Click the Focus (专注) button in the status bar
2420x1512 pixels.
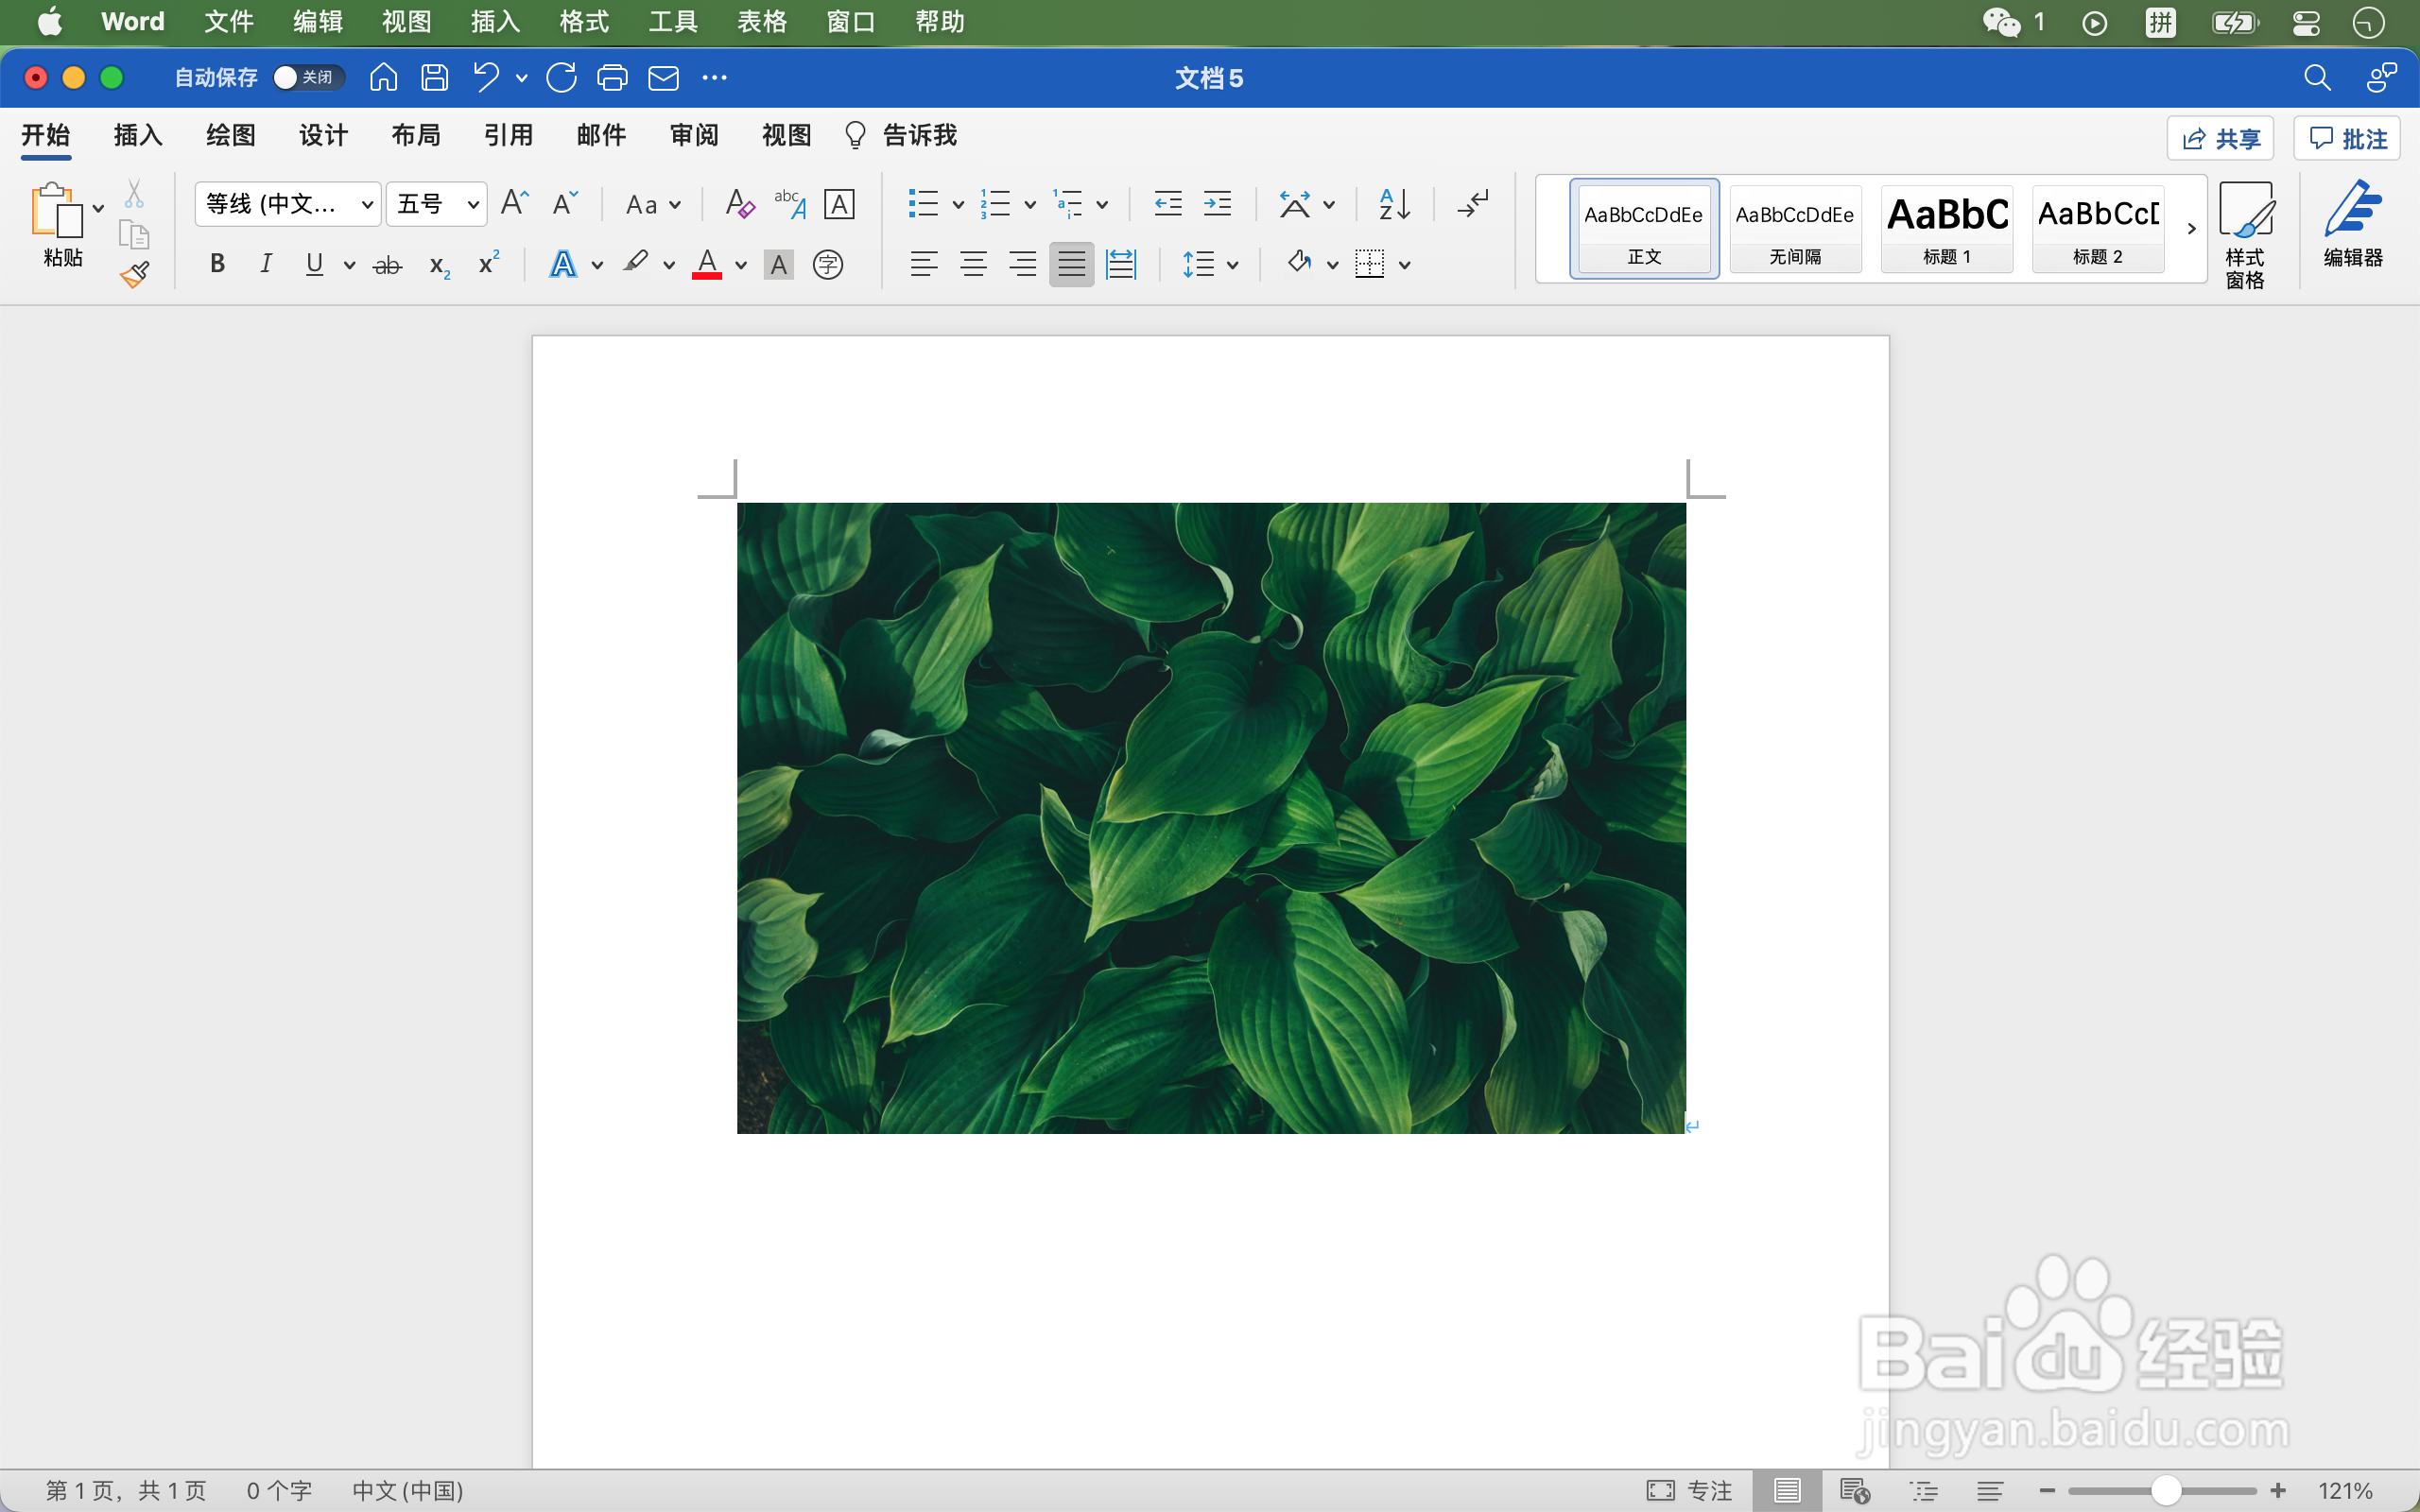1689,1491
